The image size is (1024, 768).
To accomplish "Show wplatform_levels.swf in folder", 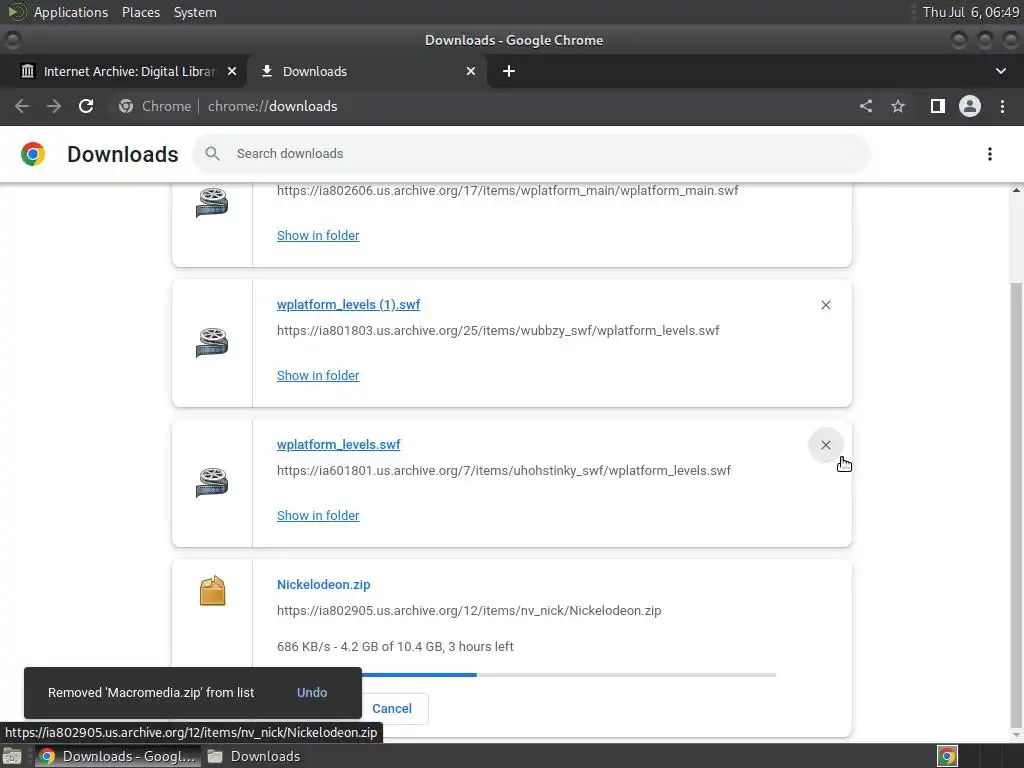I will 318,515.
